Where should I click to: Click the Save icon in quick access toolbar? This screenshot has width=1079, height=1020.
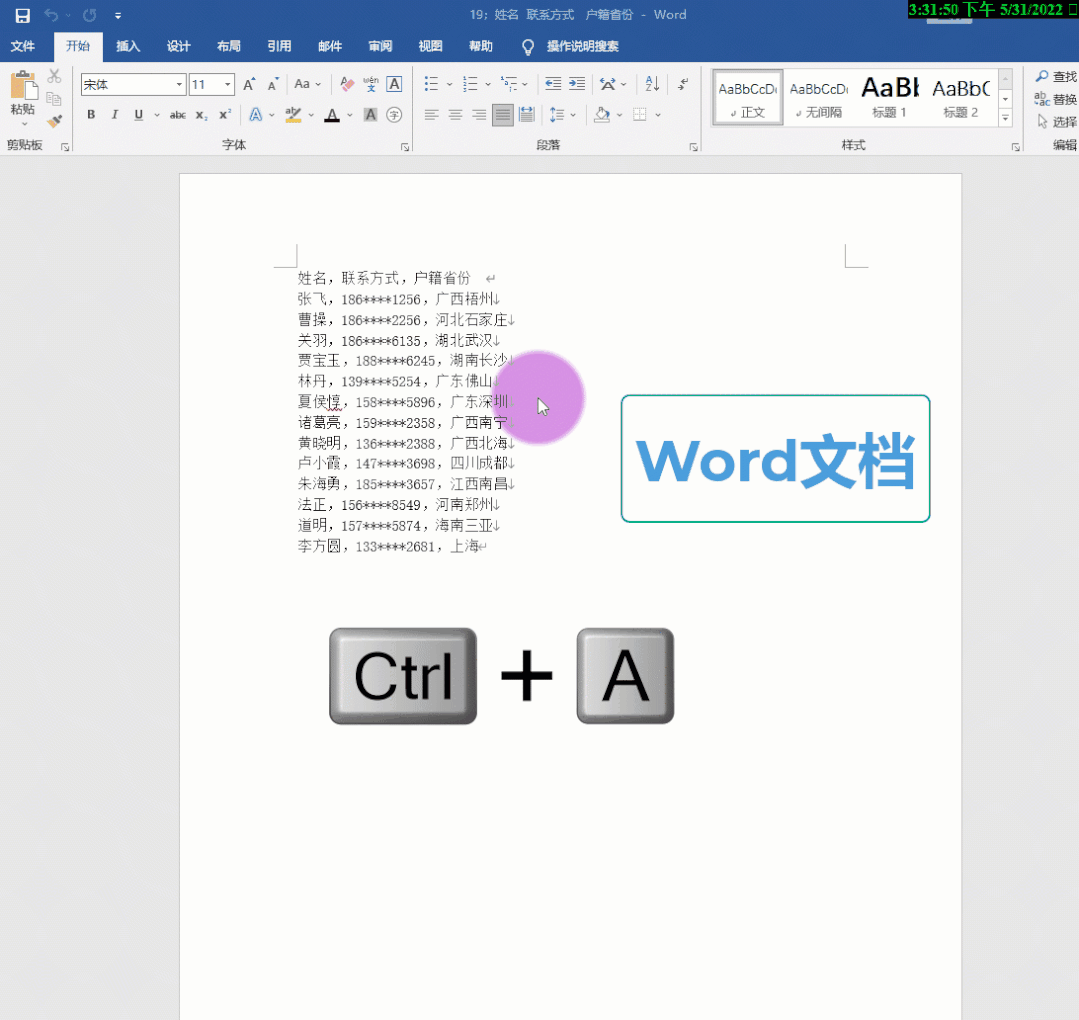(23, 15)
